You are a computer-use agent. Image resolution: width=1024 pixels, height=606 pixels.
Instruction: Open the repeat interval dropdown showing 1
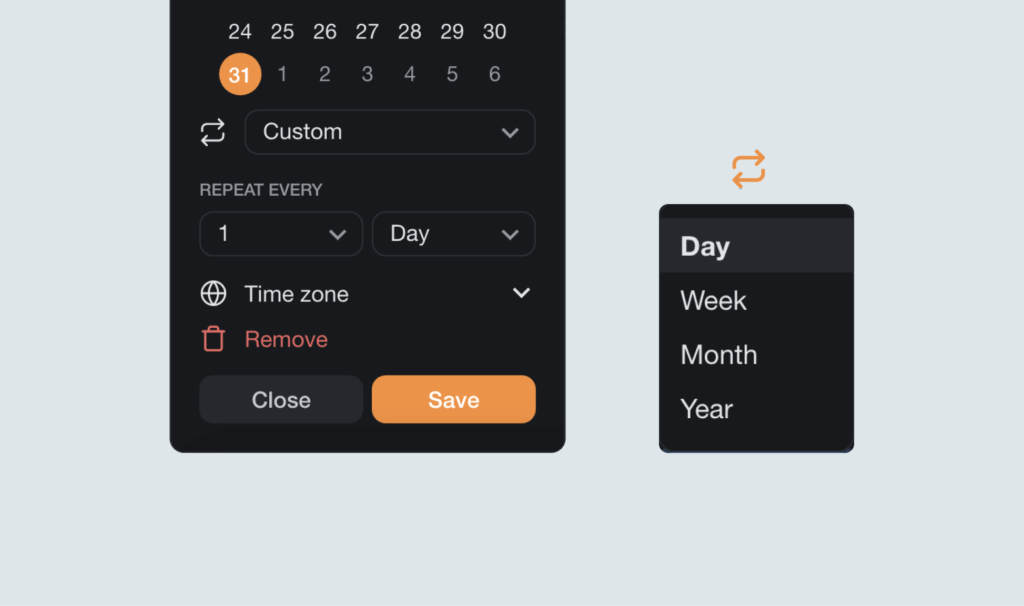(280, 233)
